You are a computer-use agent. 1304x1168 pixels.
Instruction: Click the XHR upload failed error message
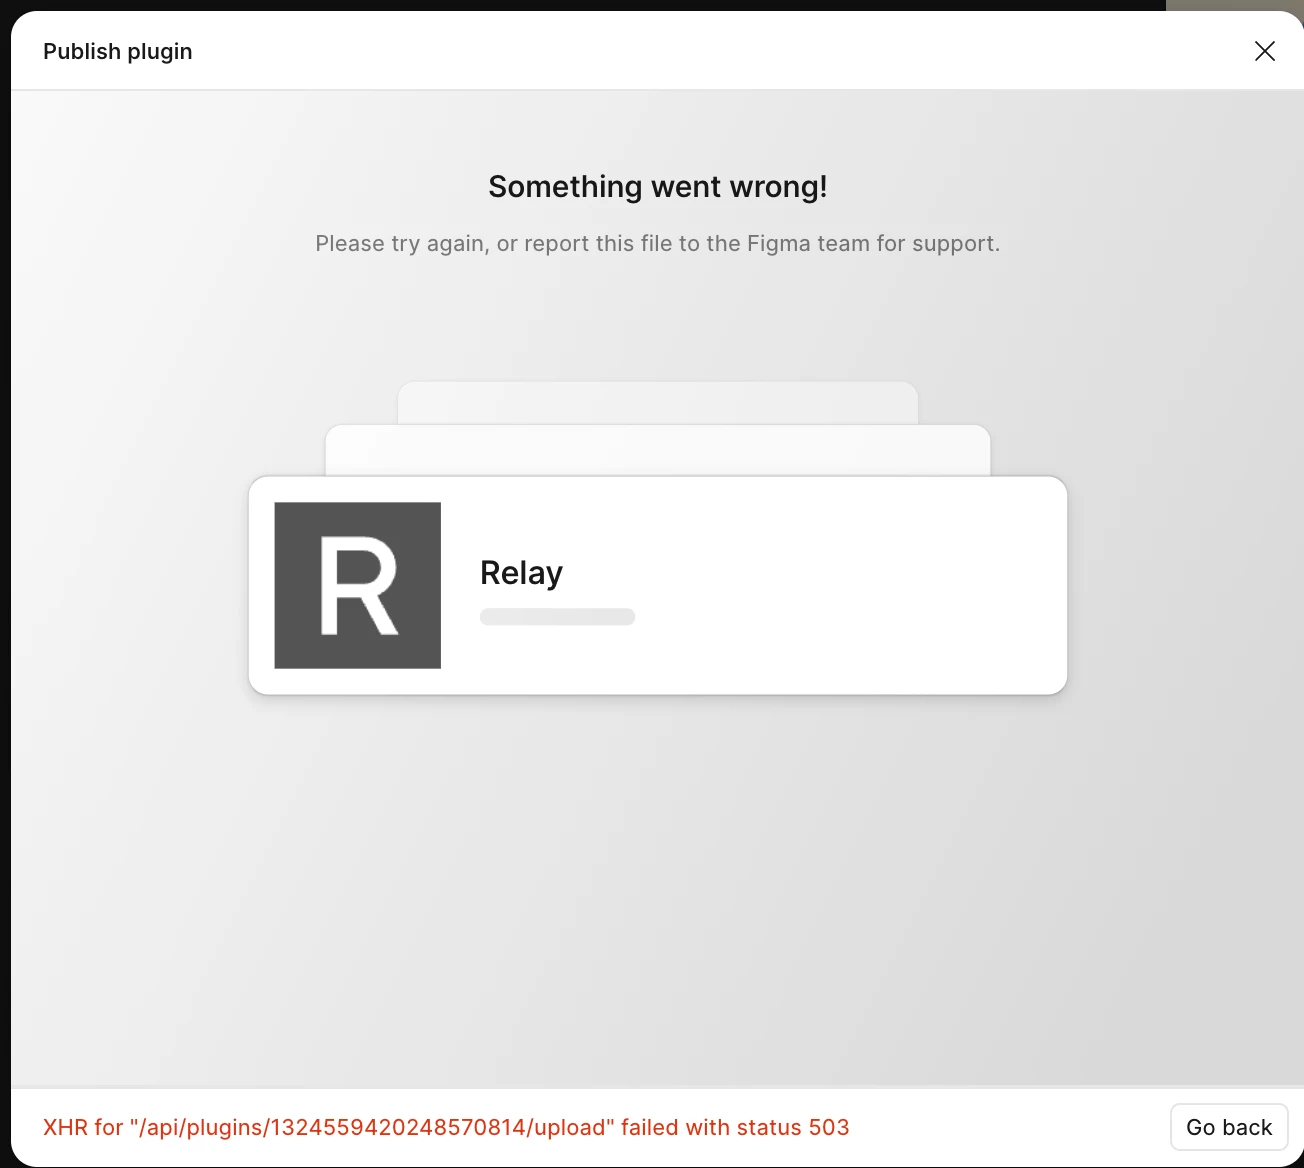[x=446, y=1127]
